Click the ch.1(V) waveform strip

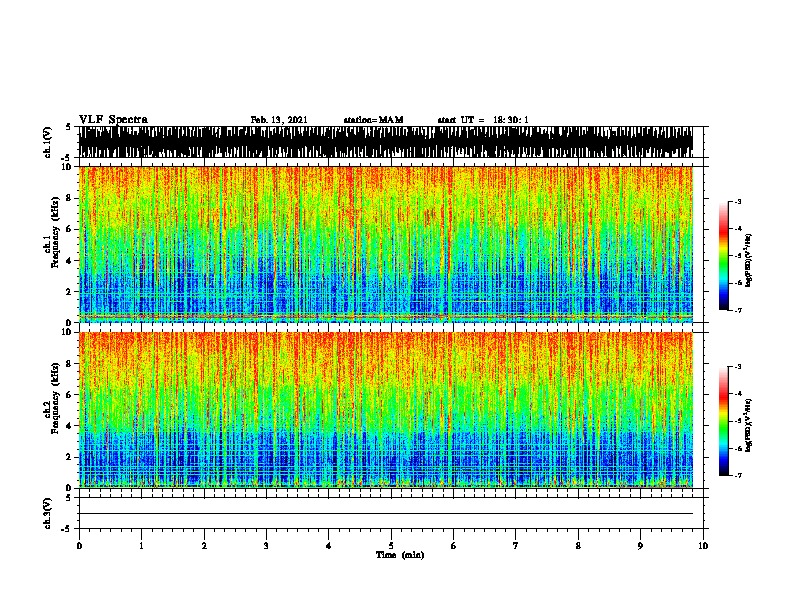(386, 142)
